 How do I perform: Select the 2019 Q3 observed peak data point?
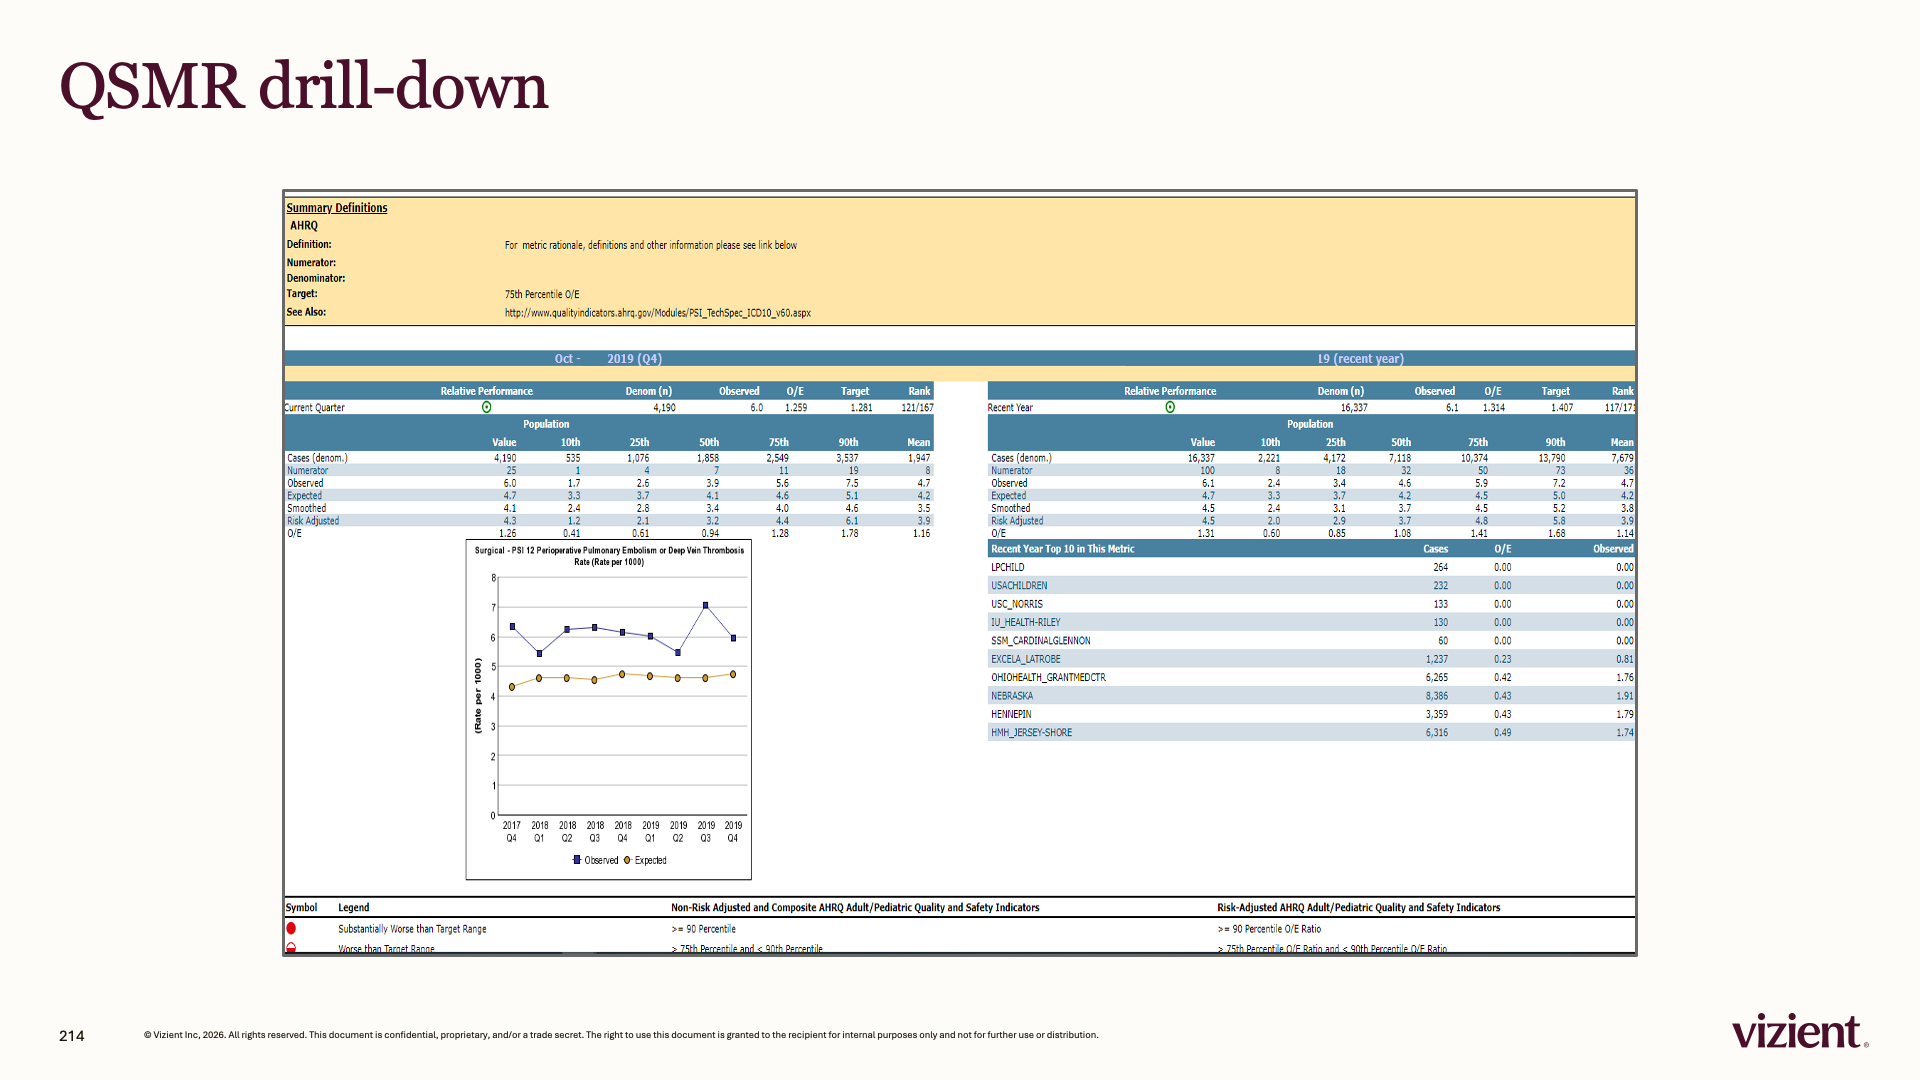coord(706,606)
